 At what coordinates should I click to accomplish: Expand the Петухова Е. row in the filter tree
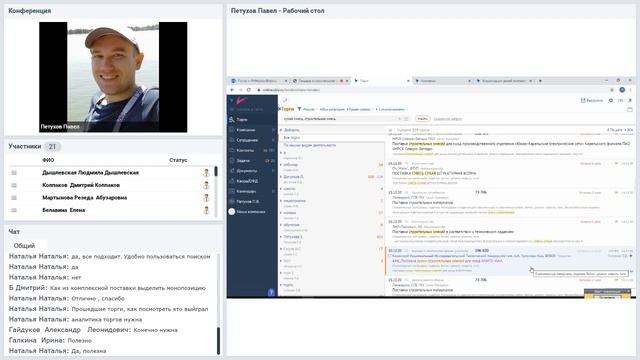pos(281,237)
